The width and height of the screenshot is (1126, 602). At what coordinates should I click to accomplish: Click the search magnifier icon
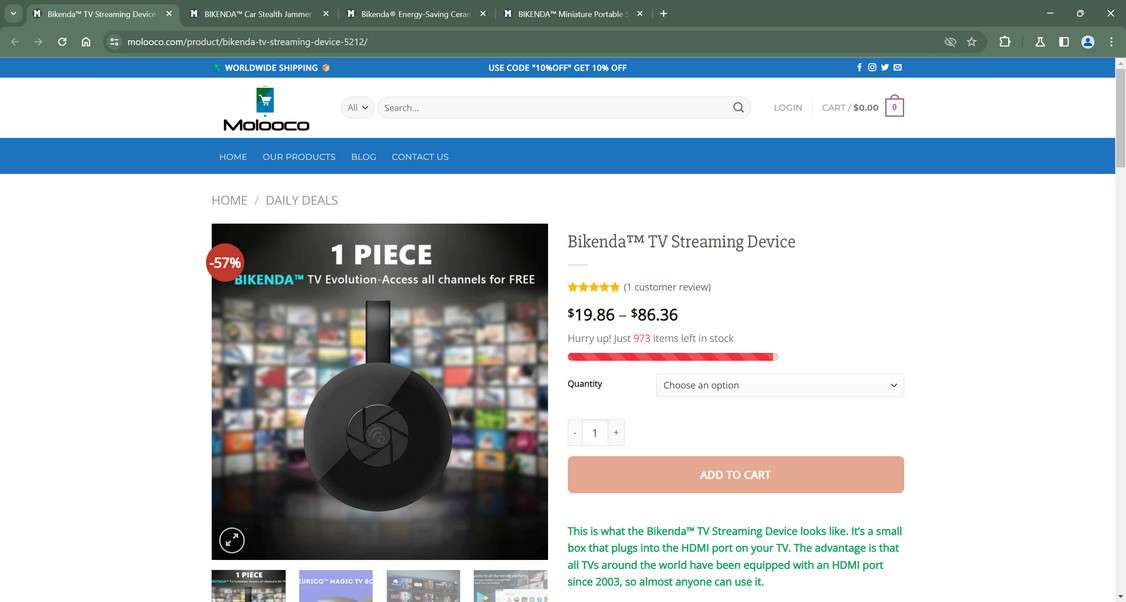point(738,108)
